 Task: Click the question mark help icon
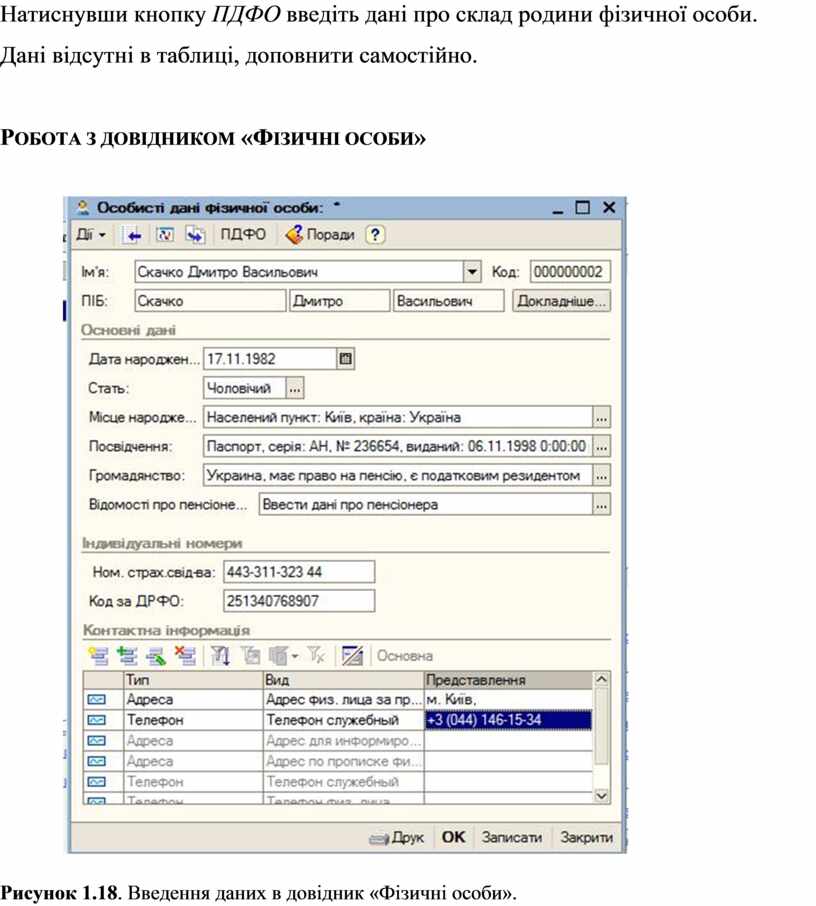(x=376, y=235)
